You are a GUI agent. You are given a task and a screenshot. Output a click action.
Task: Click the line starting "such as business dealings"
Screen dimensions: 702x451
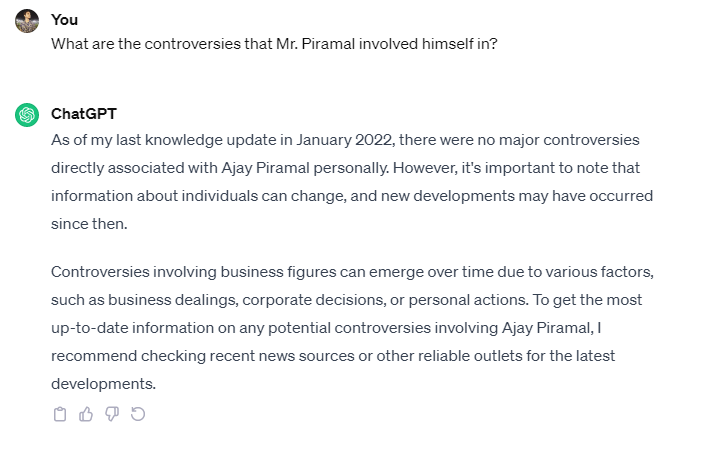346,300
